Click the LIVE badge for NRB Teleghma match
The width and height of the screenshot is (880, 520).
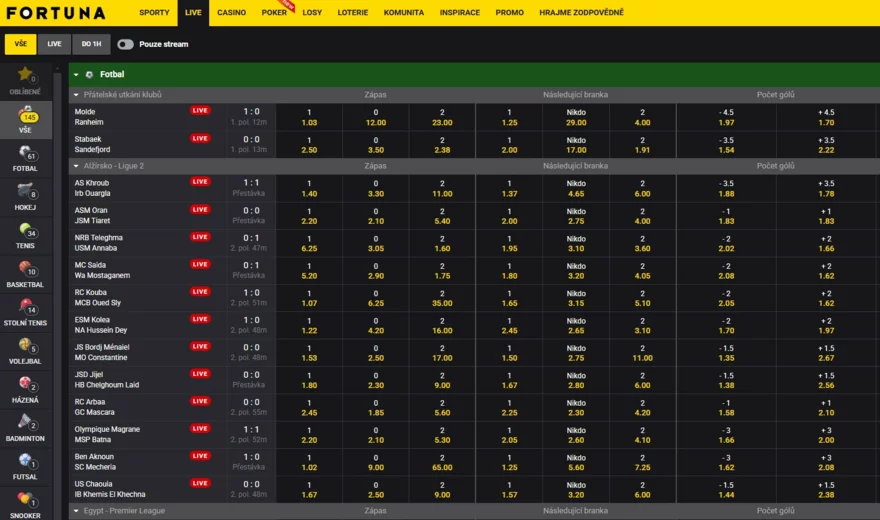[x=200, y=237]
